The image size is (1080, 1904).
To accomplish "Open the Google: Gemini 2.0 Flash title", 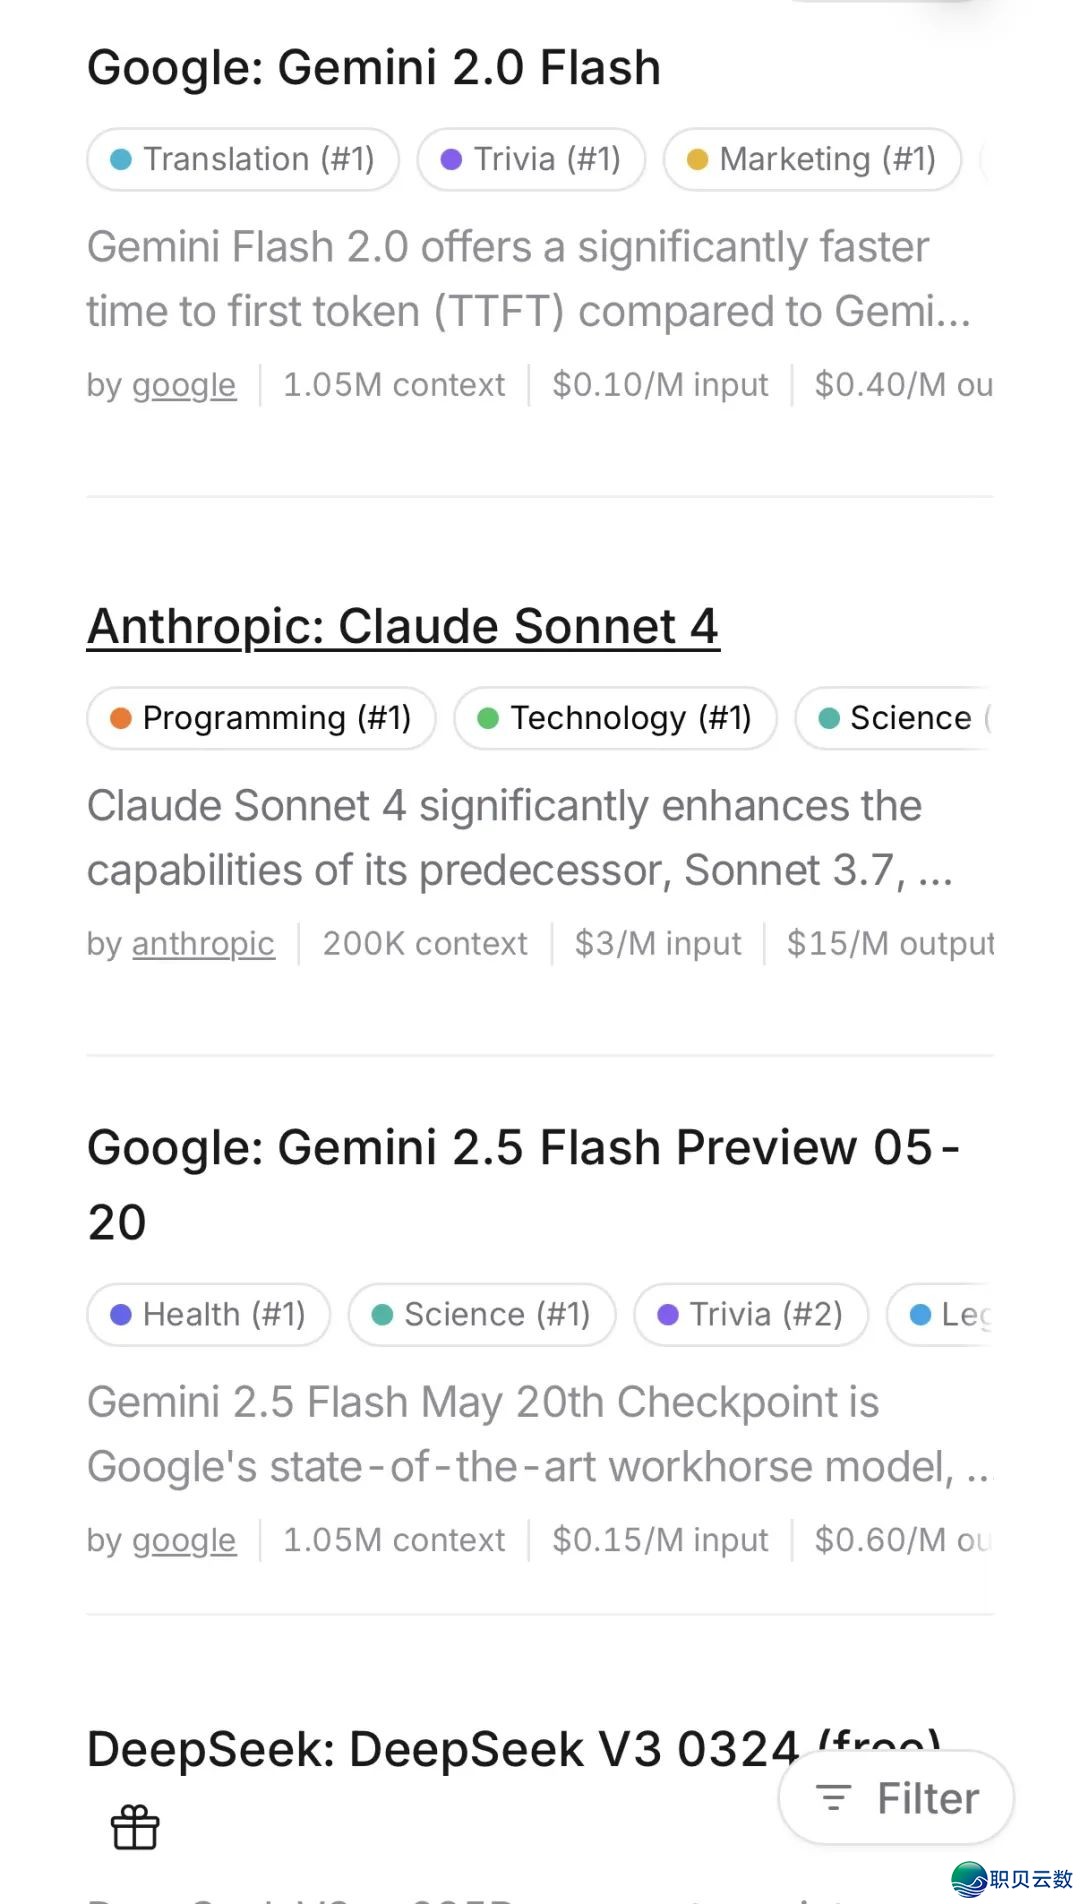I will point(374,68).
